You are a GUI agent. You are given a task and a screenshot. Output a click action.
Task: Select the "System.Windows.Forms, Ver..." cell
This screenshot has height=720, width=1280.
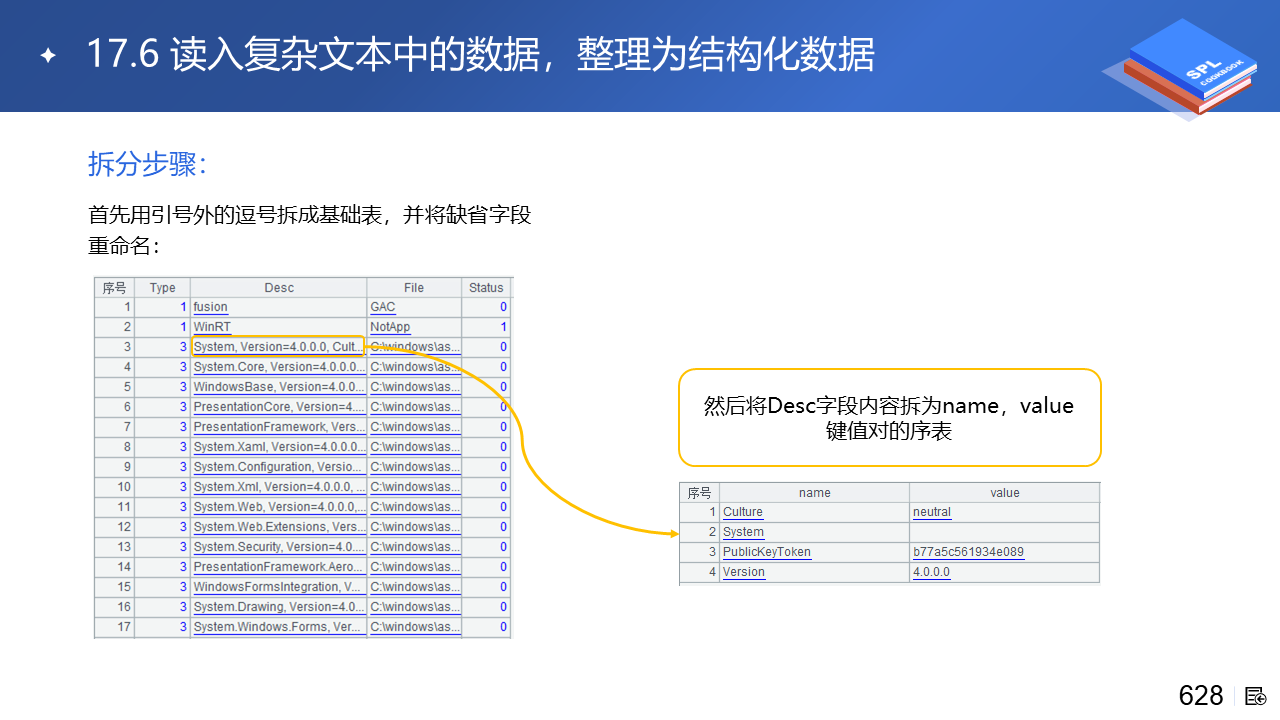[x=279, y=627]
